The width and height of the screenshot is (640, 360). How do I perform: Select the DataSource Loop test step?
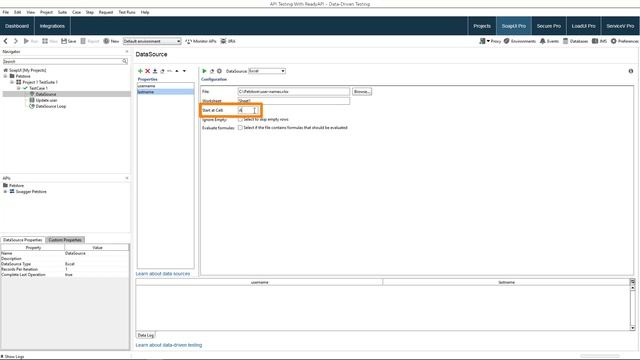pos(47,106)
